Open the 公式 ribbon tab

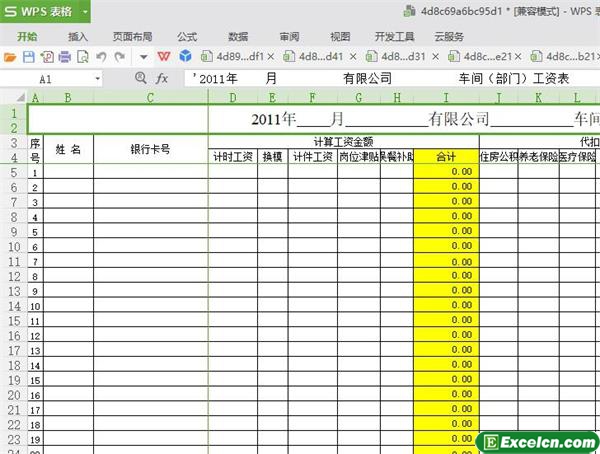click(x=187, y=35)
